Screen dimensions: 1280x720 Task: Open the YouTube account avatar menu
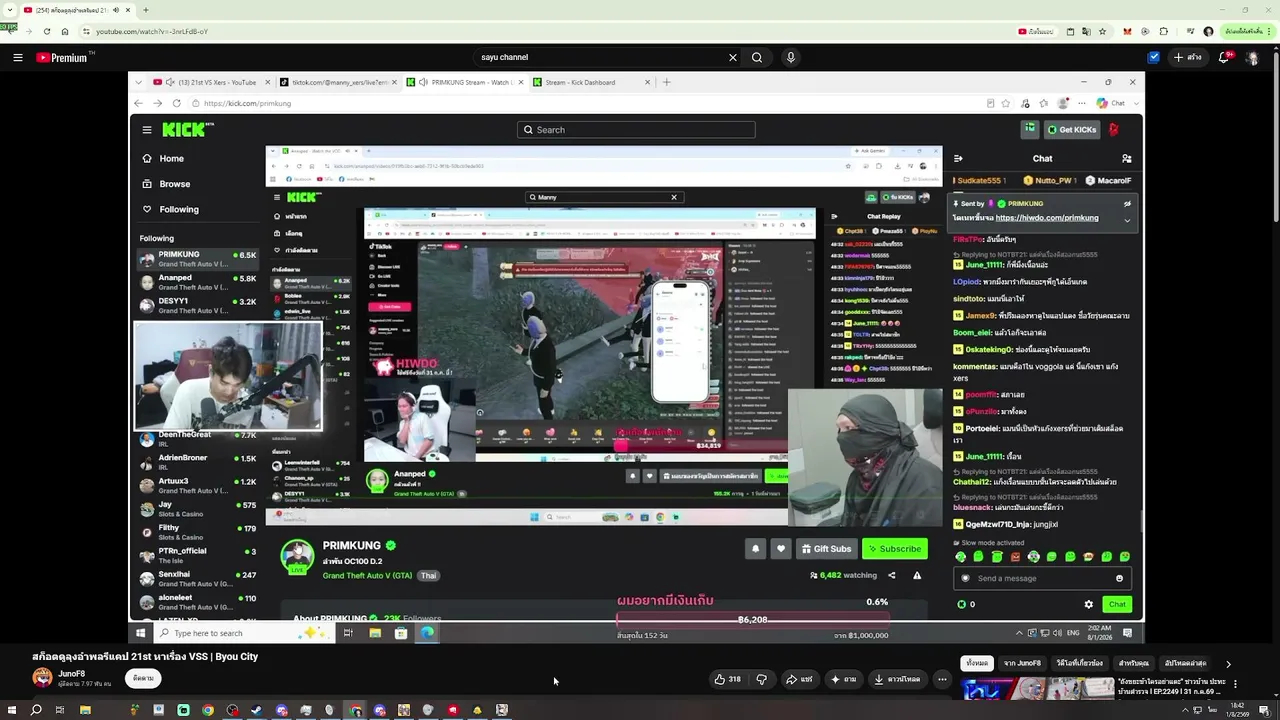pyautogui.click(x=1252, y=57)
